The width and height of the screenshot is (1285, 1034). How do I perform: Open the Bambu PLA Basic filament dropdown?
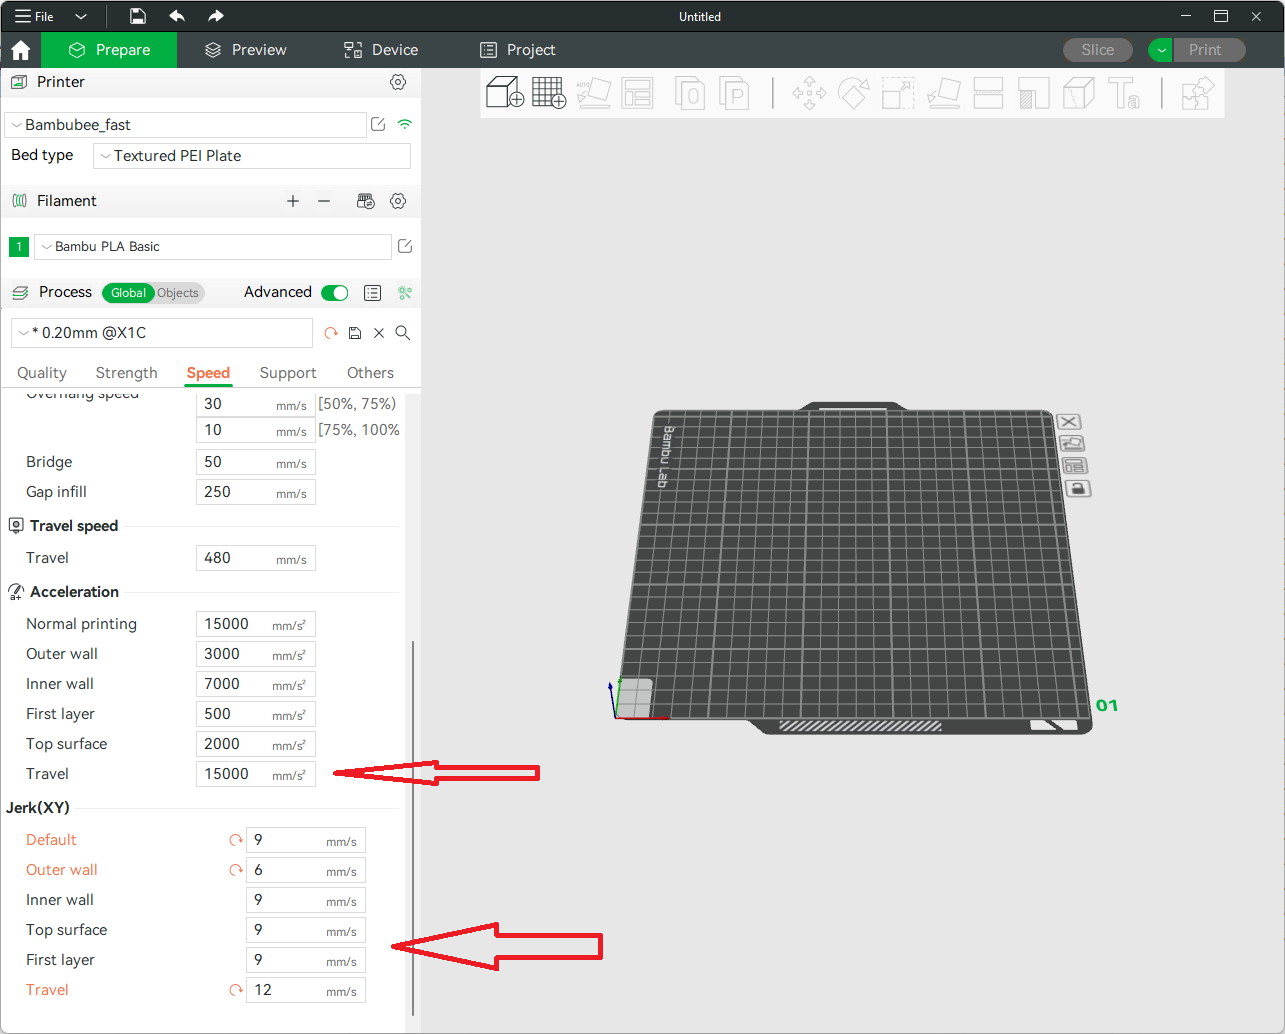tap(213, 247)
